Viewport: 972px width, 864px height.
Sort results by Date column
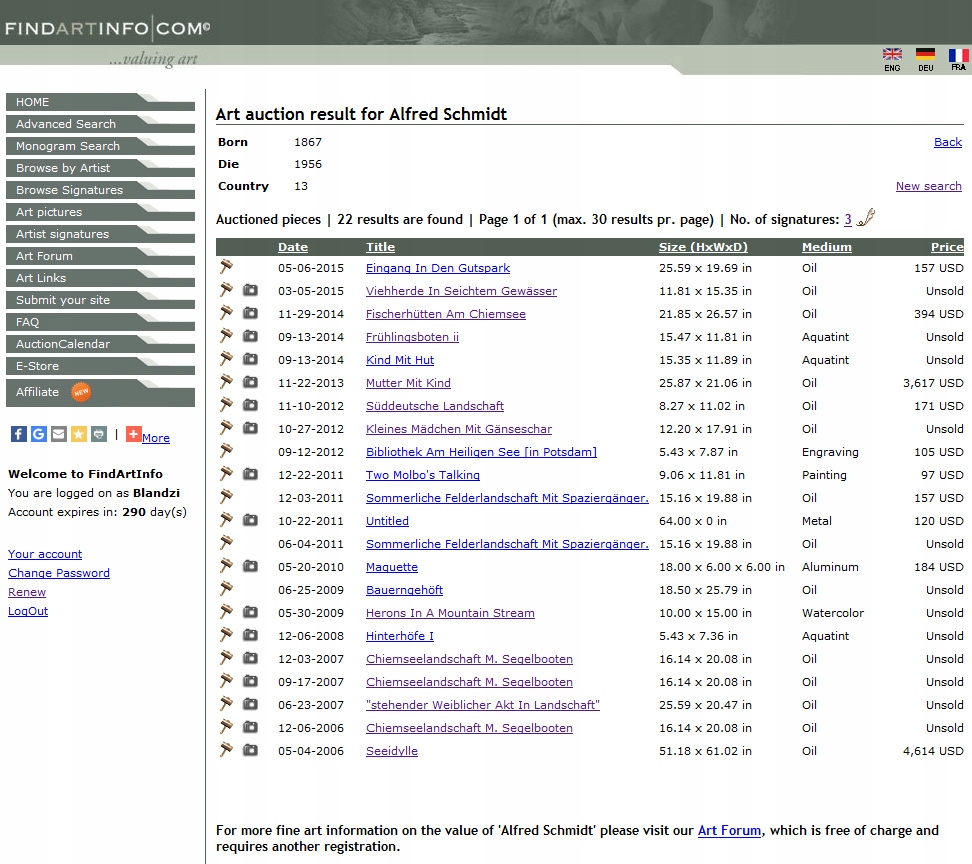(293, 247)
